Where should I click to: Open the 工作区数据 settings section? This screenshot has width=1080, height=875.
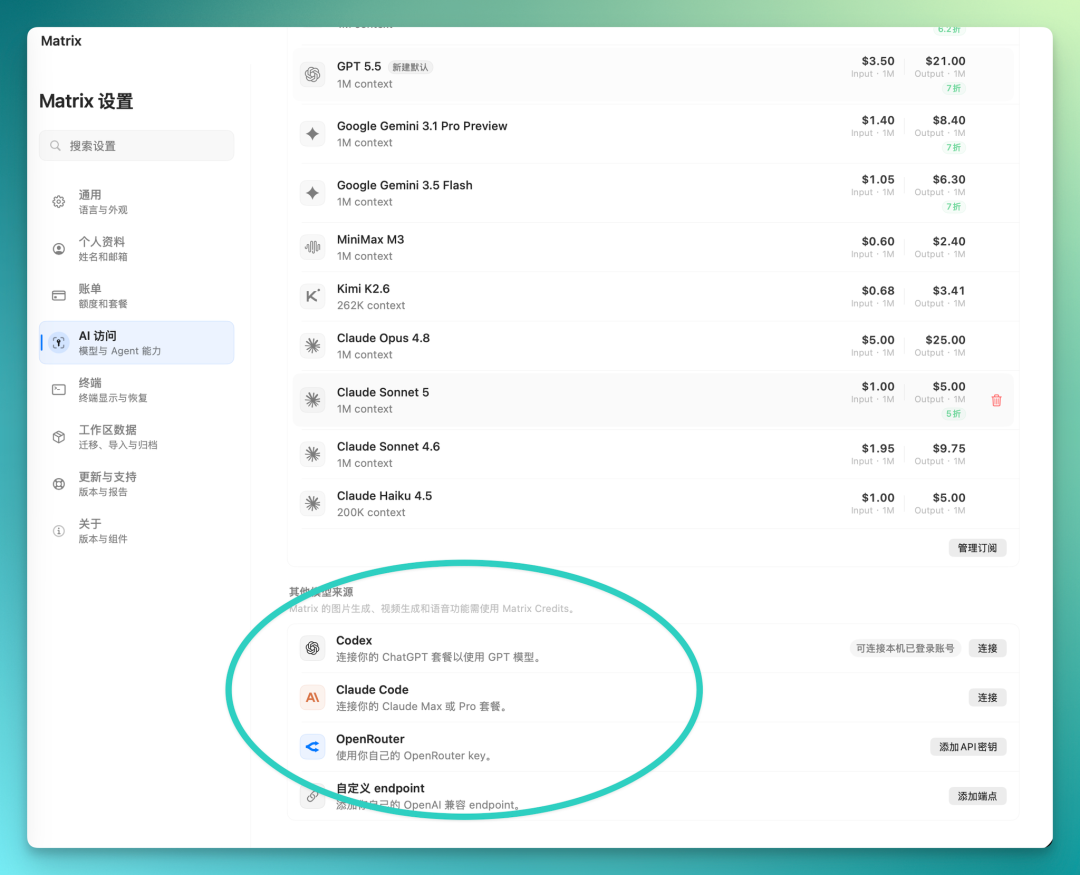(x=136, y=437)
